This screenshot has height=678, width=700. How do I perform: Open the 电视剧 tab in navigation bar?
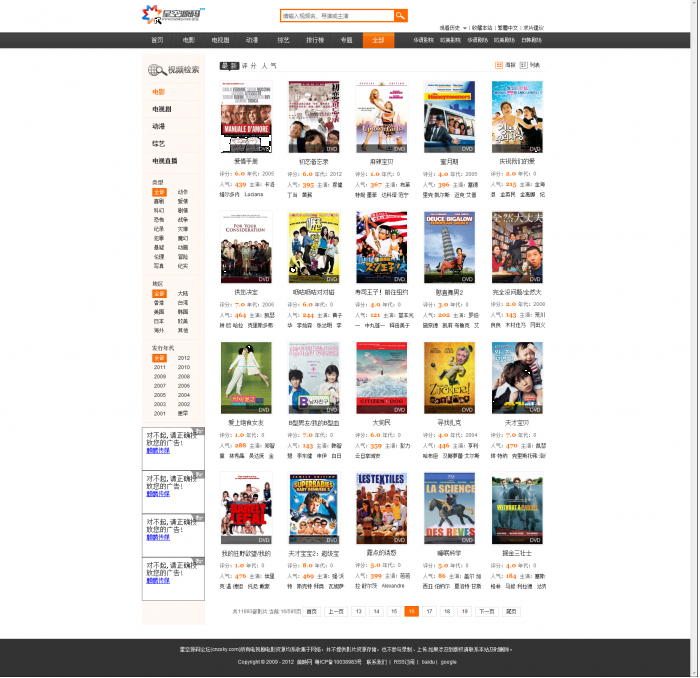[x=219, y=40]
